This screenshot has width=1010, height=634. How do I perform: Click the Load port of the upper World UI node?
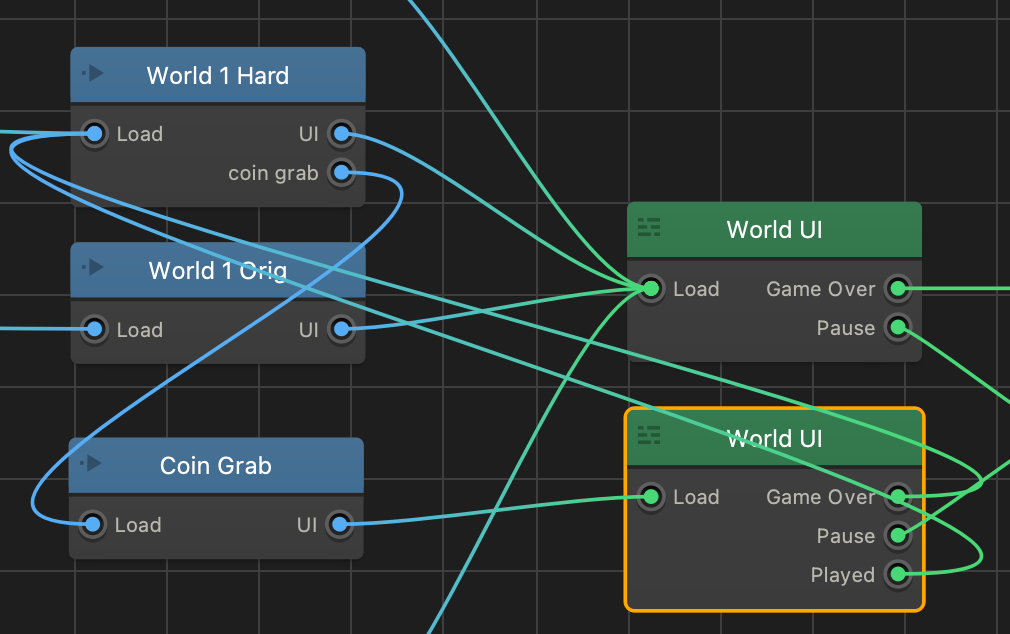tap(651, 289)
